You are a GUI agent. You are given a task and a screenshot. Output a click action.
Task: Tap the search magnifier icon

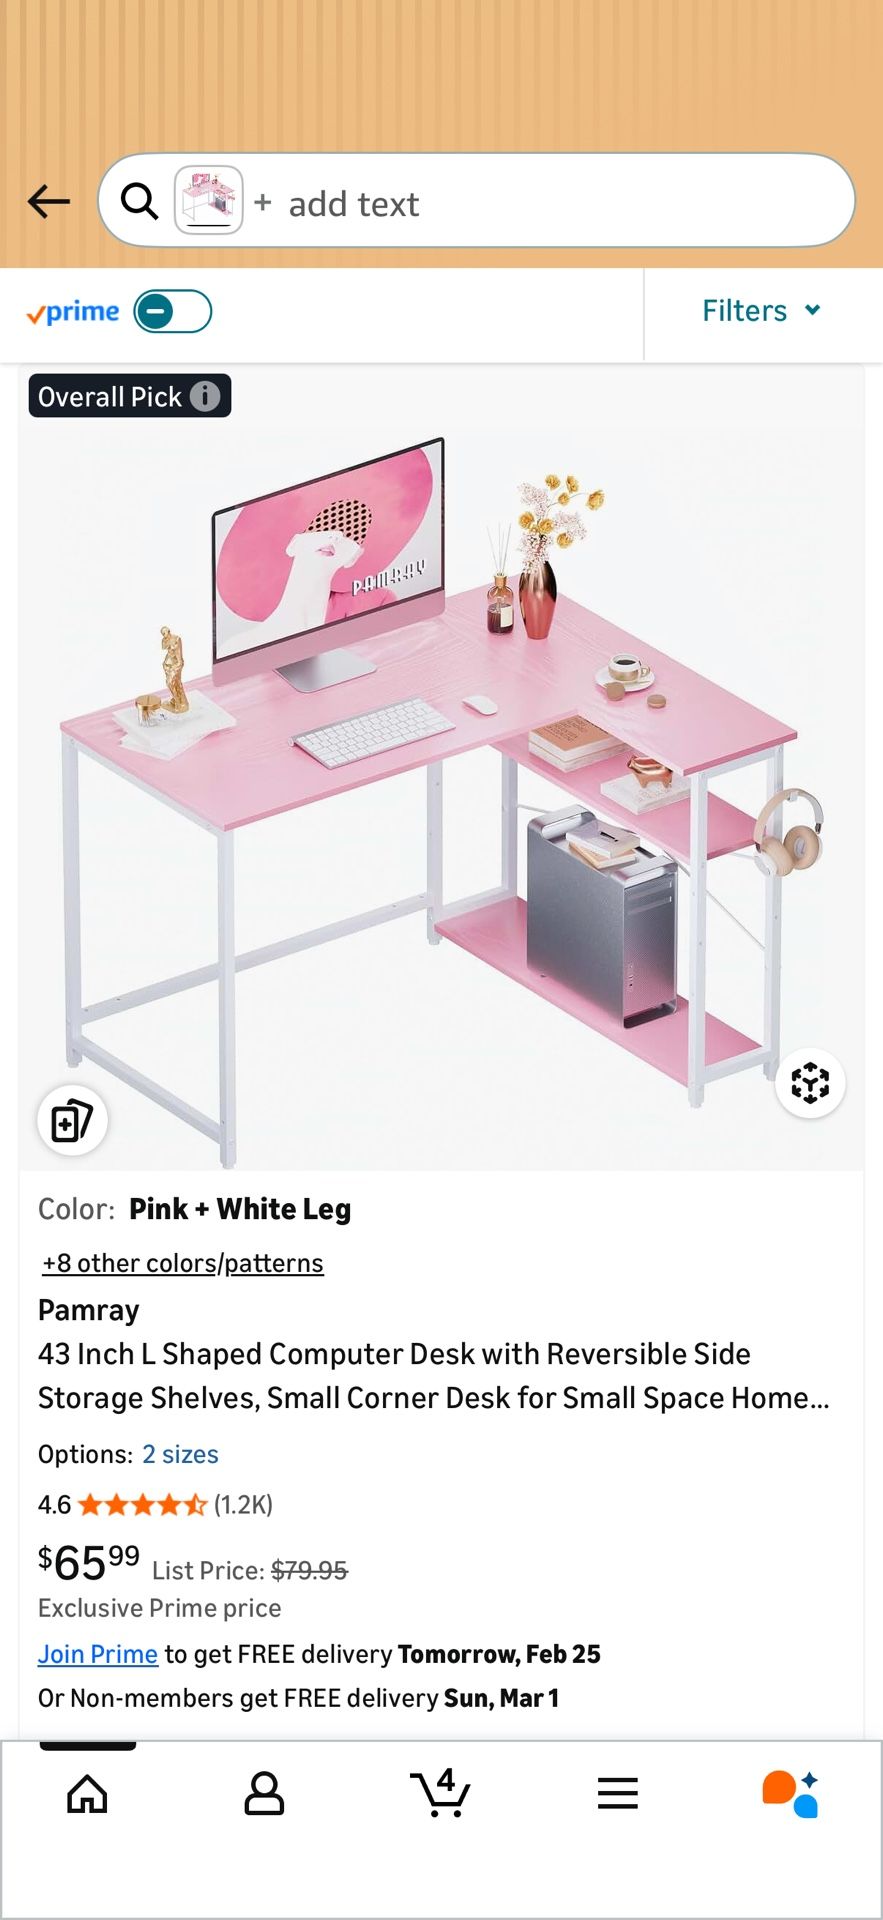139,202
